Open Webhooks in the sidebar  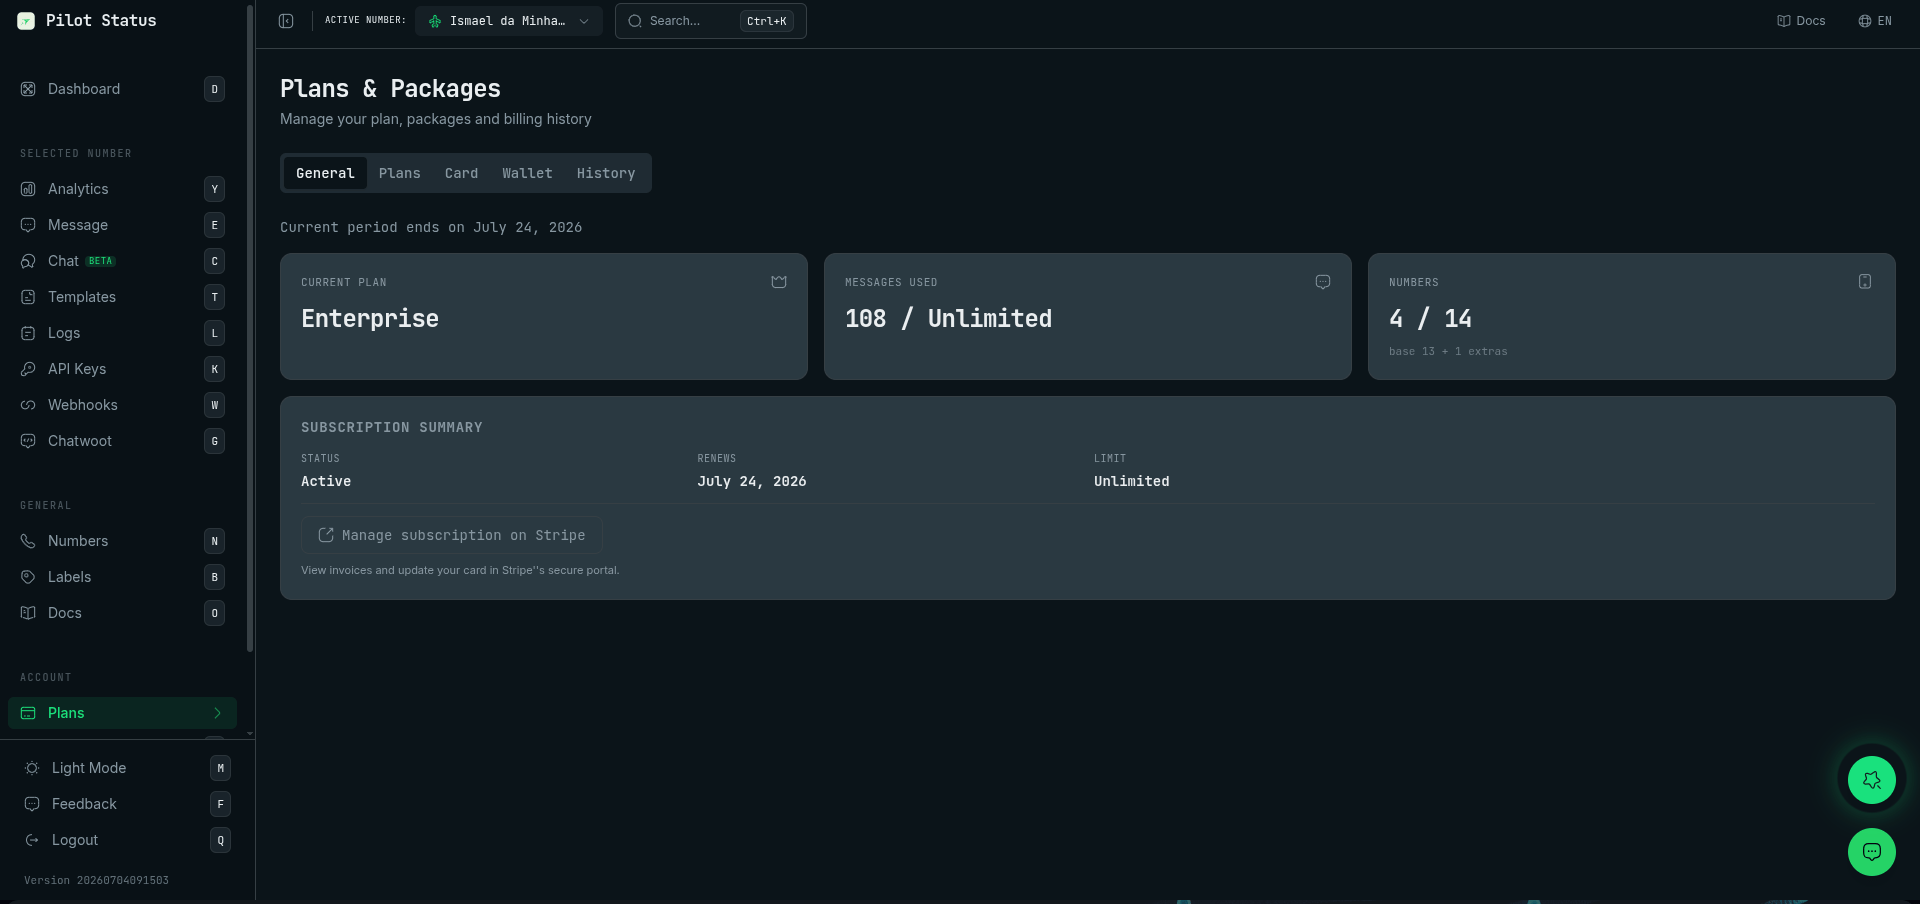point(122,405)
